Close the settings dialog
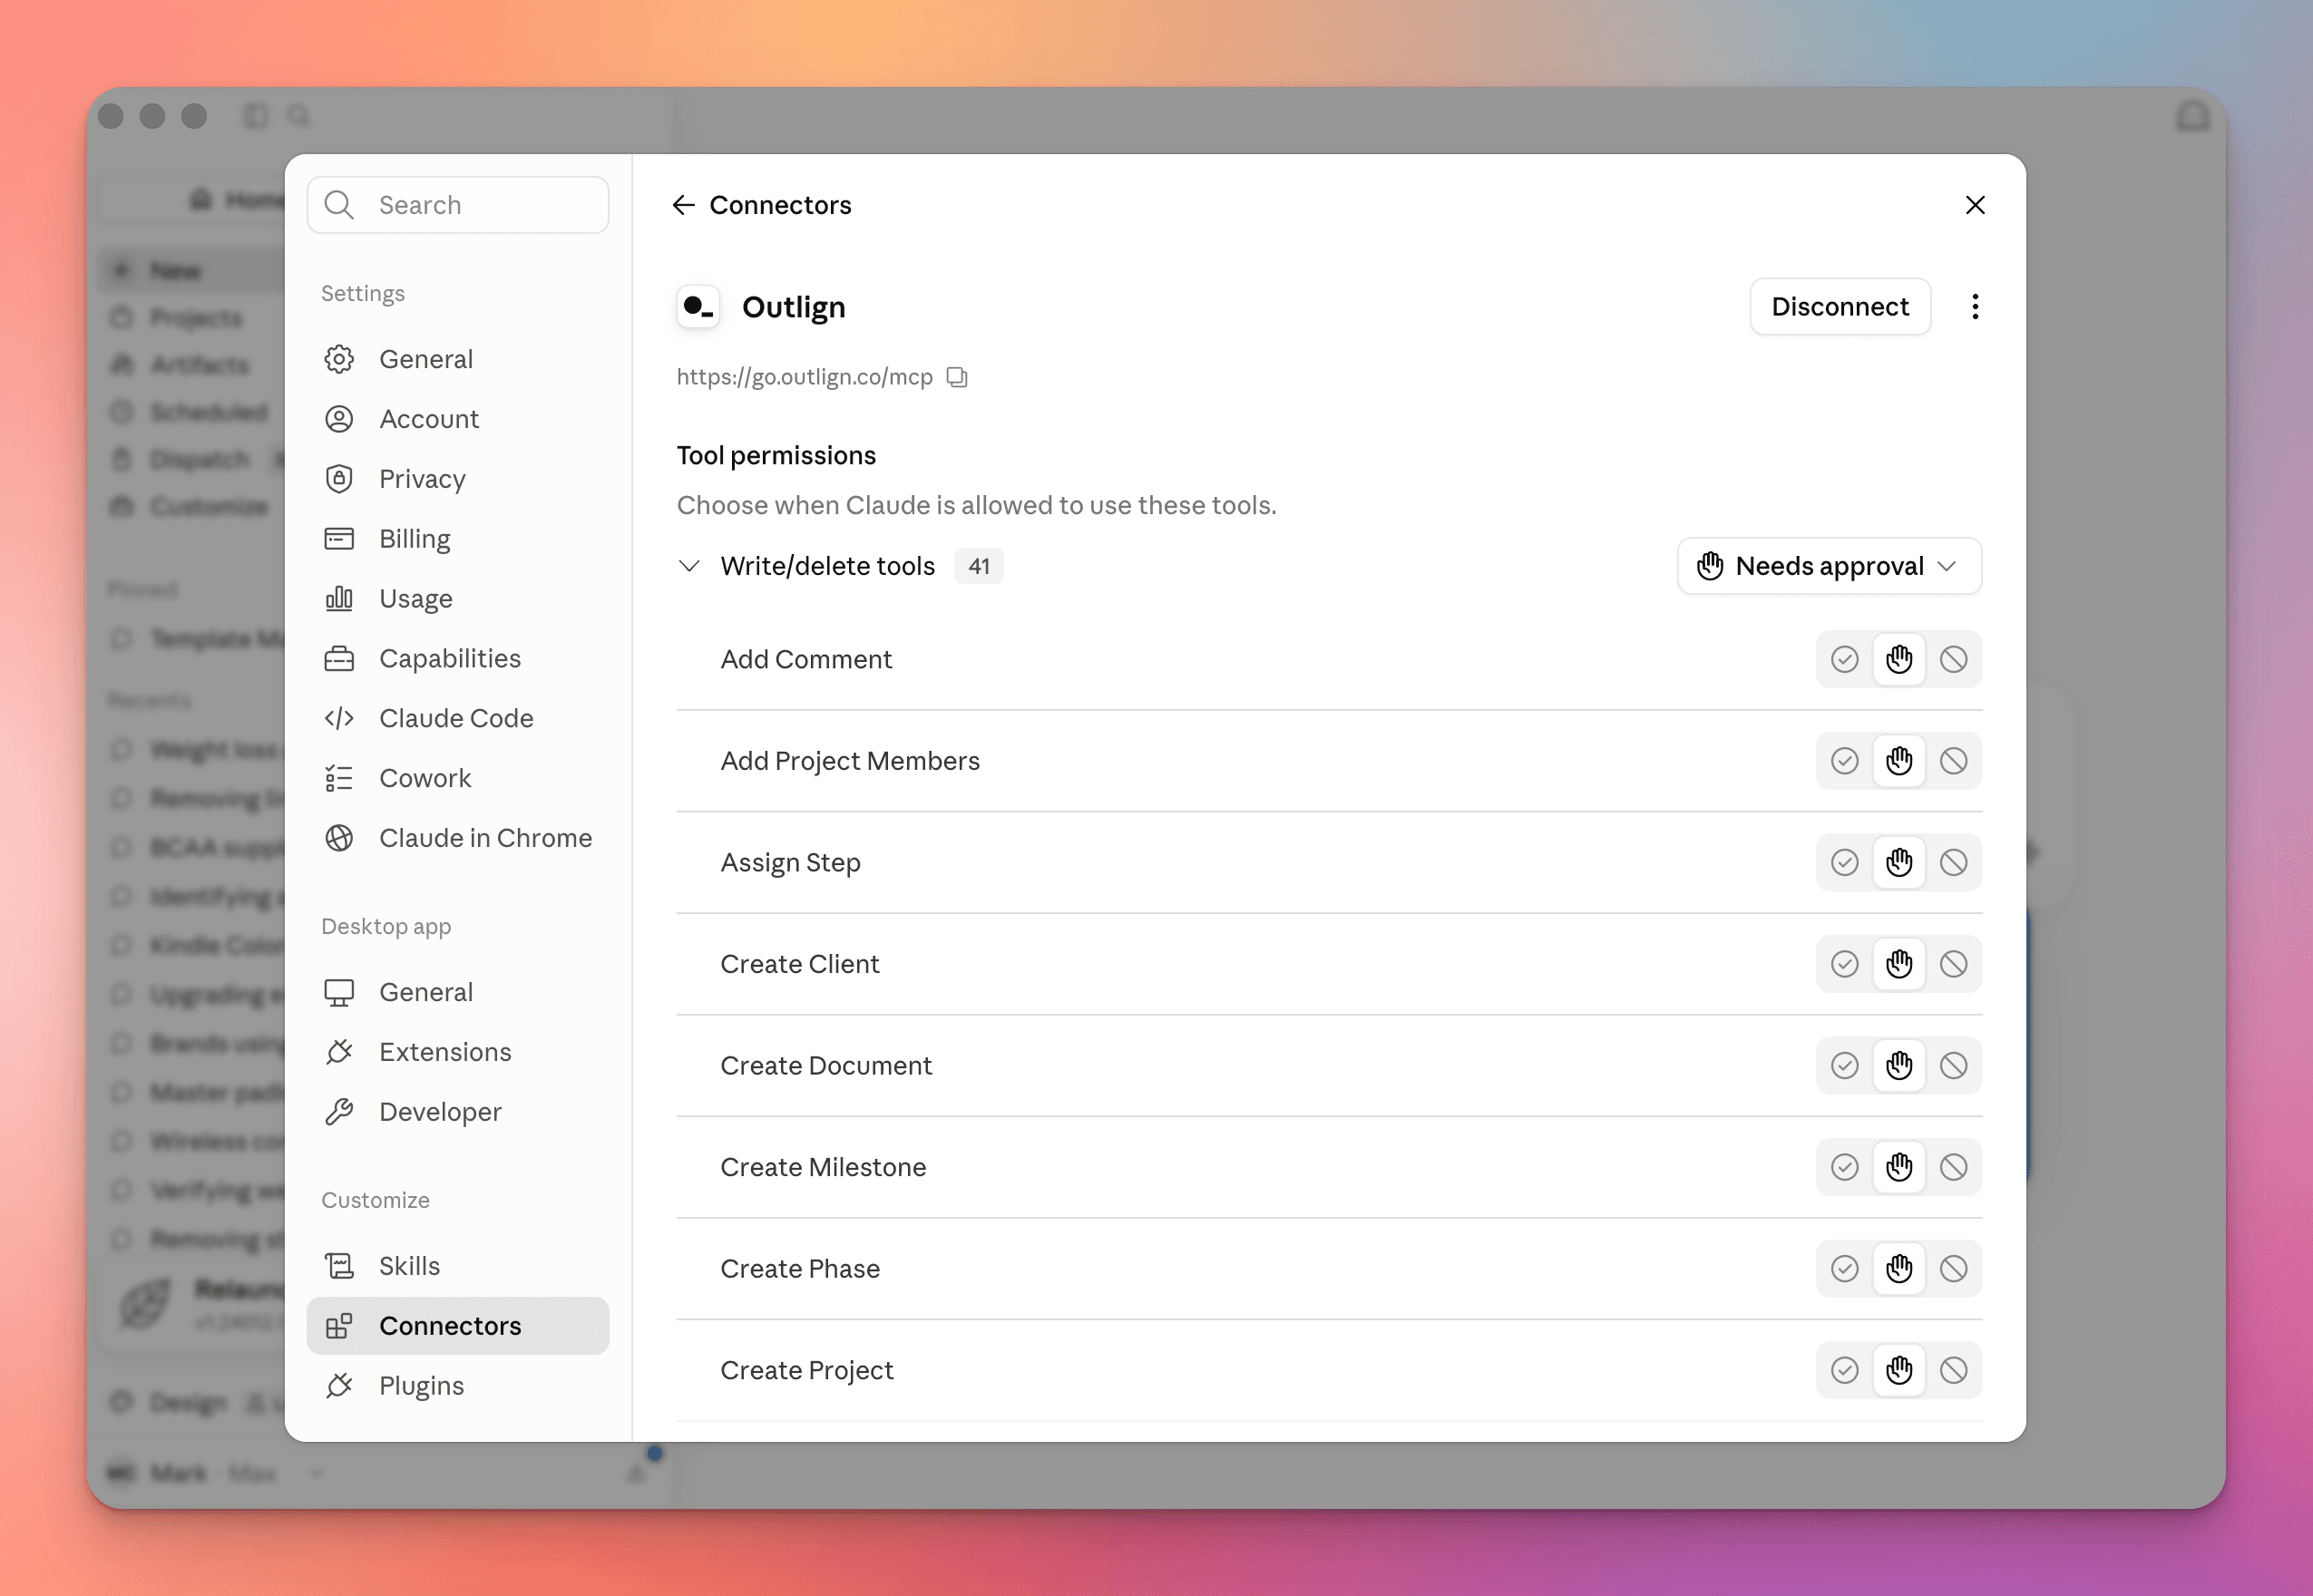The height and width of the screenshot is (1596, 2313). [x=1975, y=205]
